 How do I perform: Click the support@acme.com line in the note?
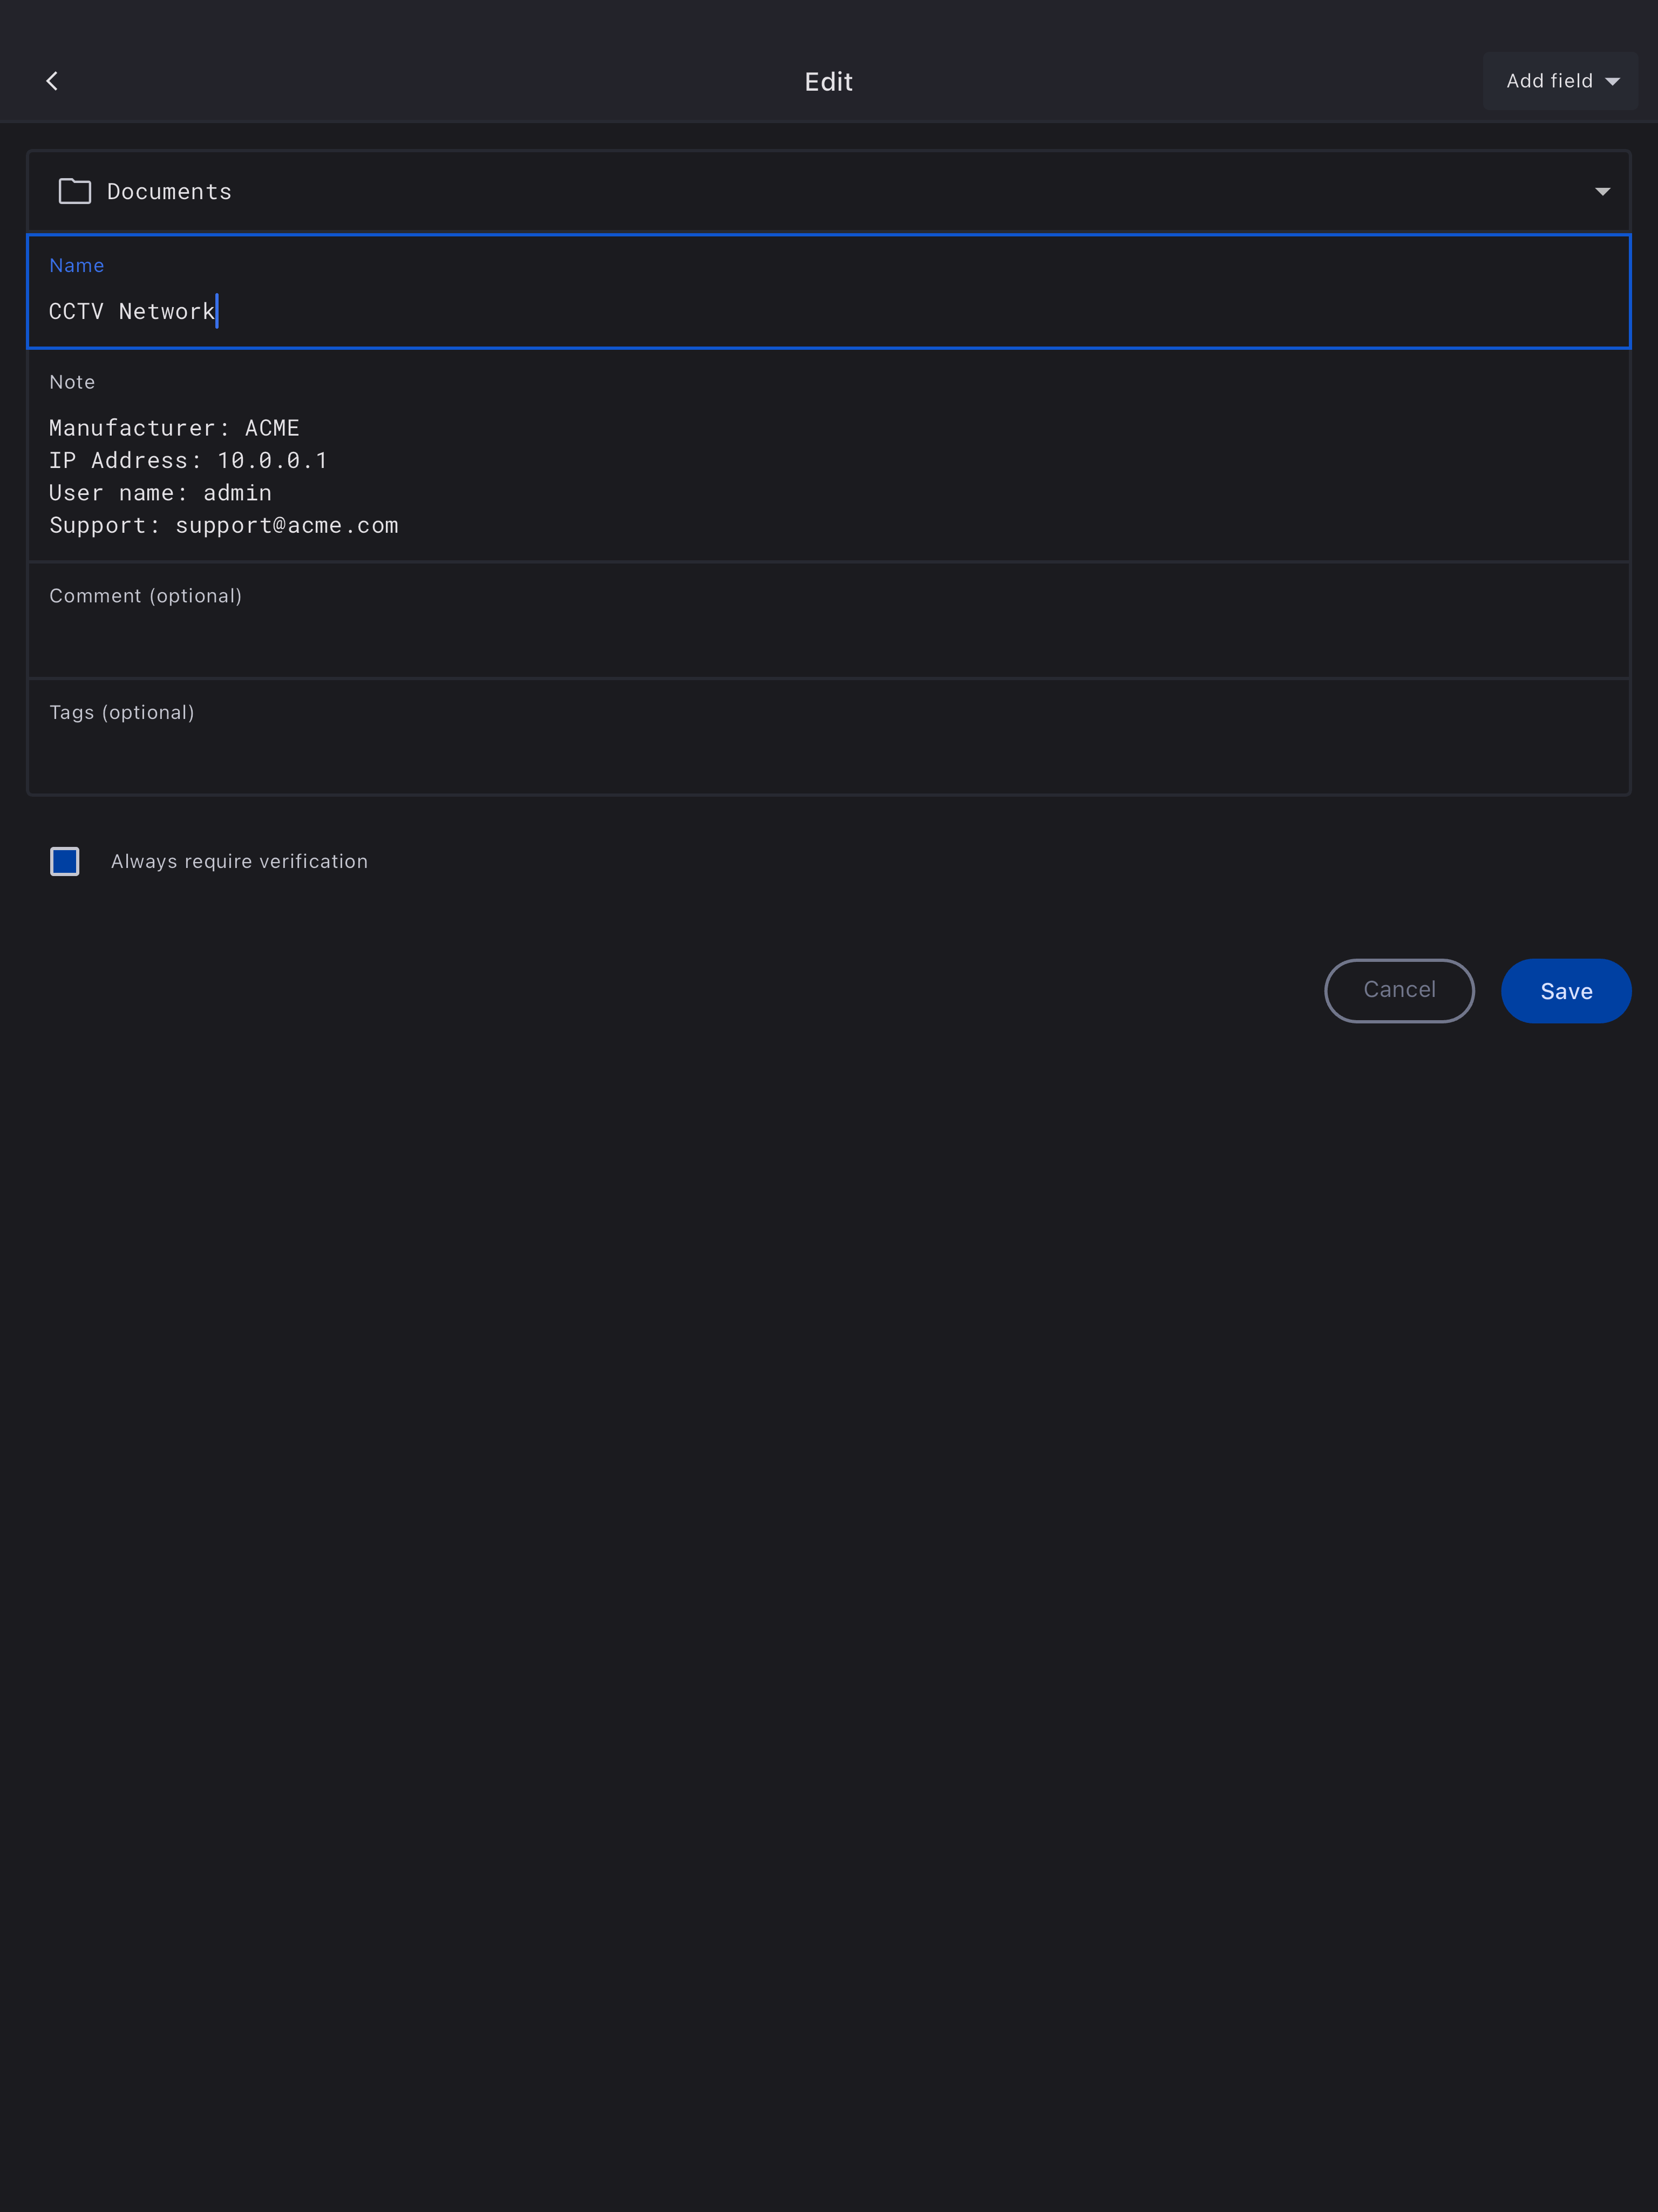point(224,525)
